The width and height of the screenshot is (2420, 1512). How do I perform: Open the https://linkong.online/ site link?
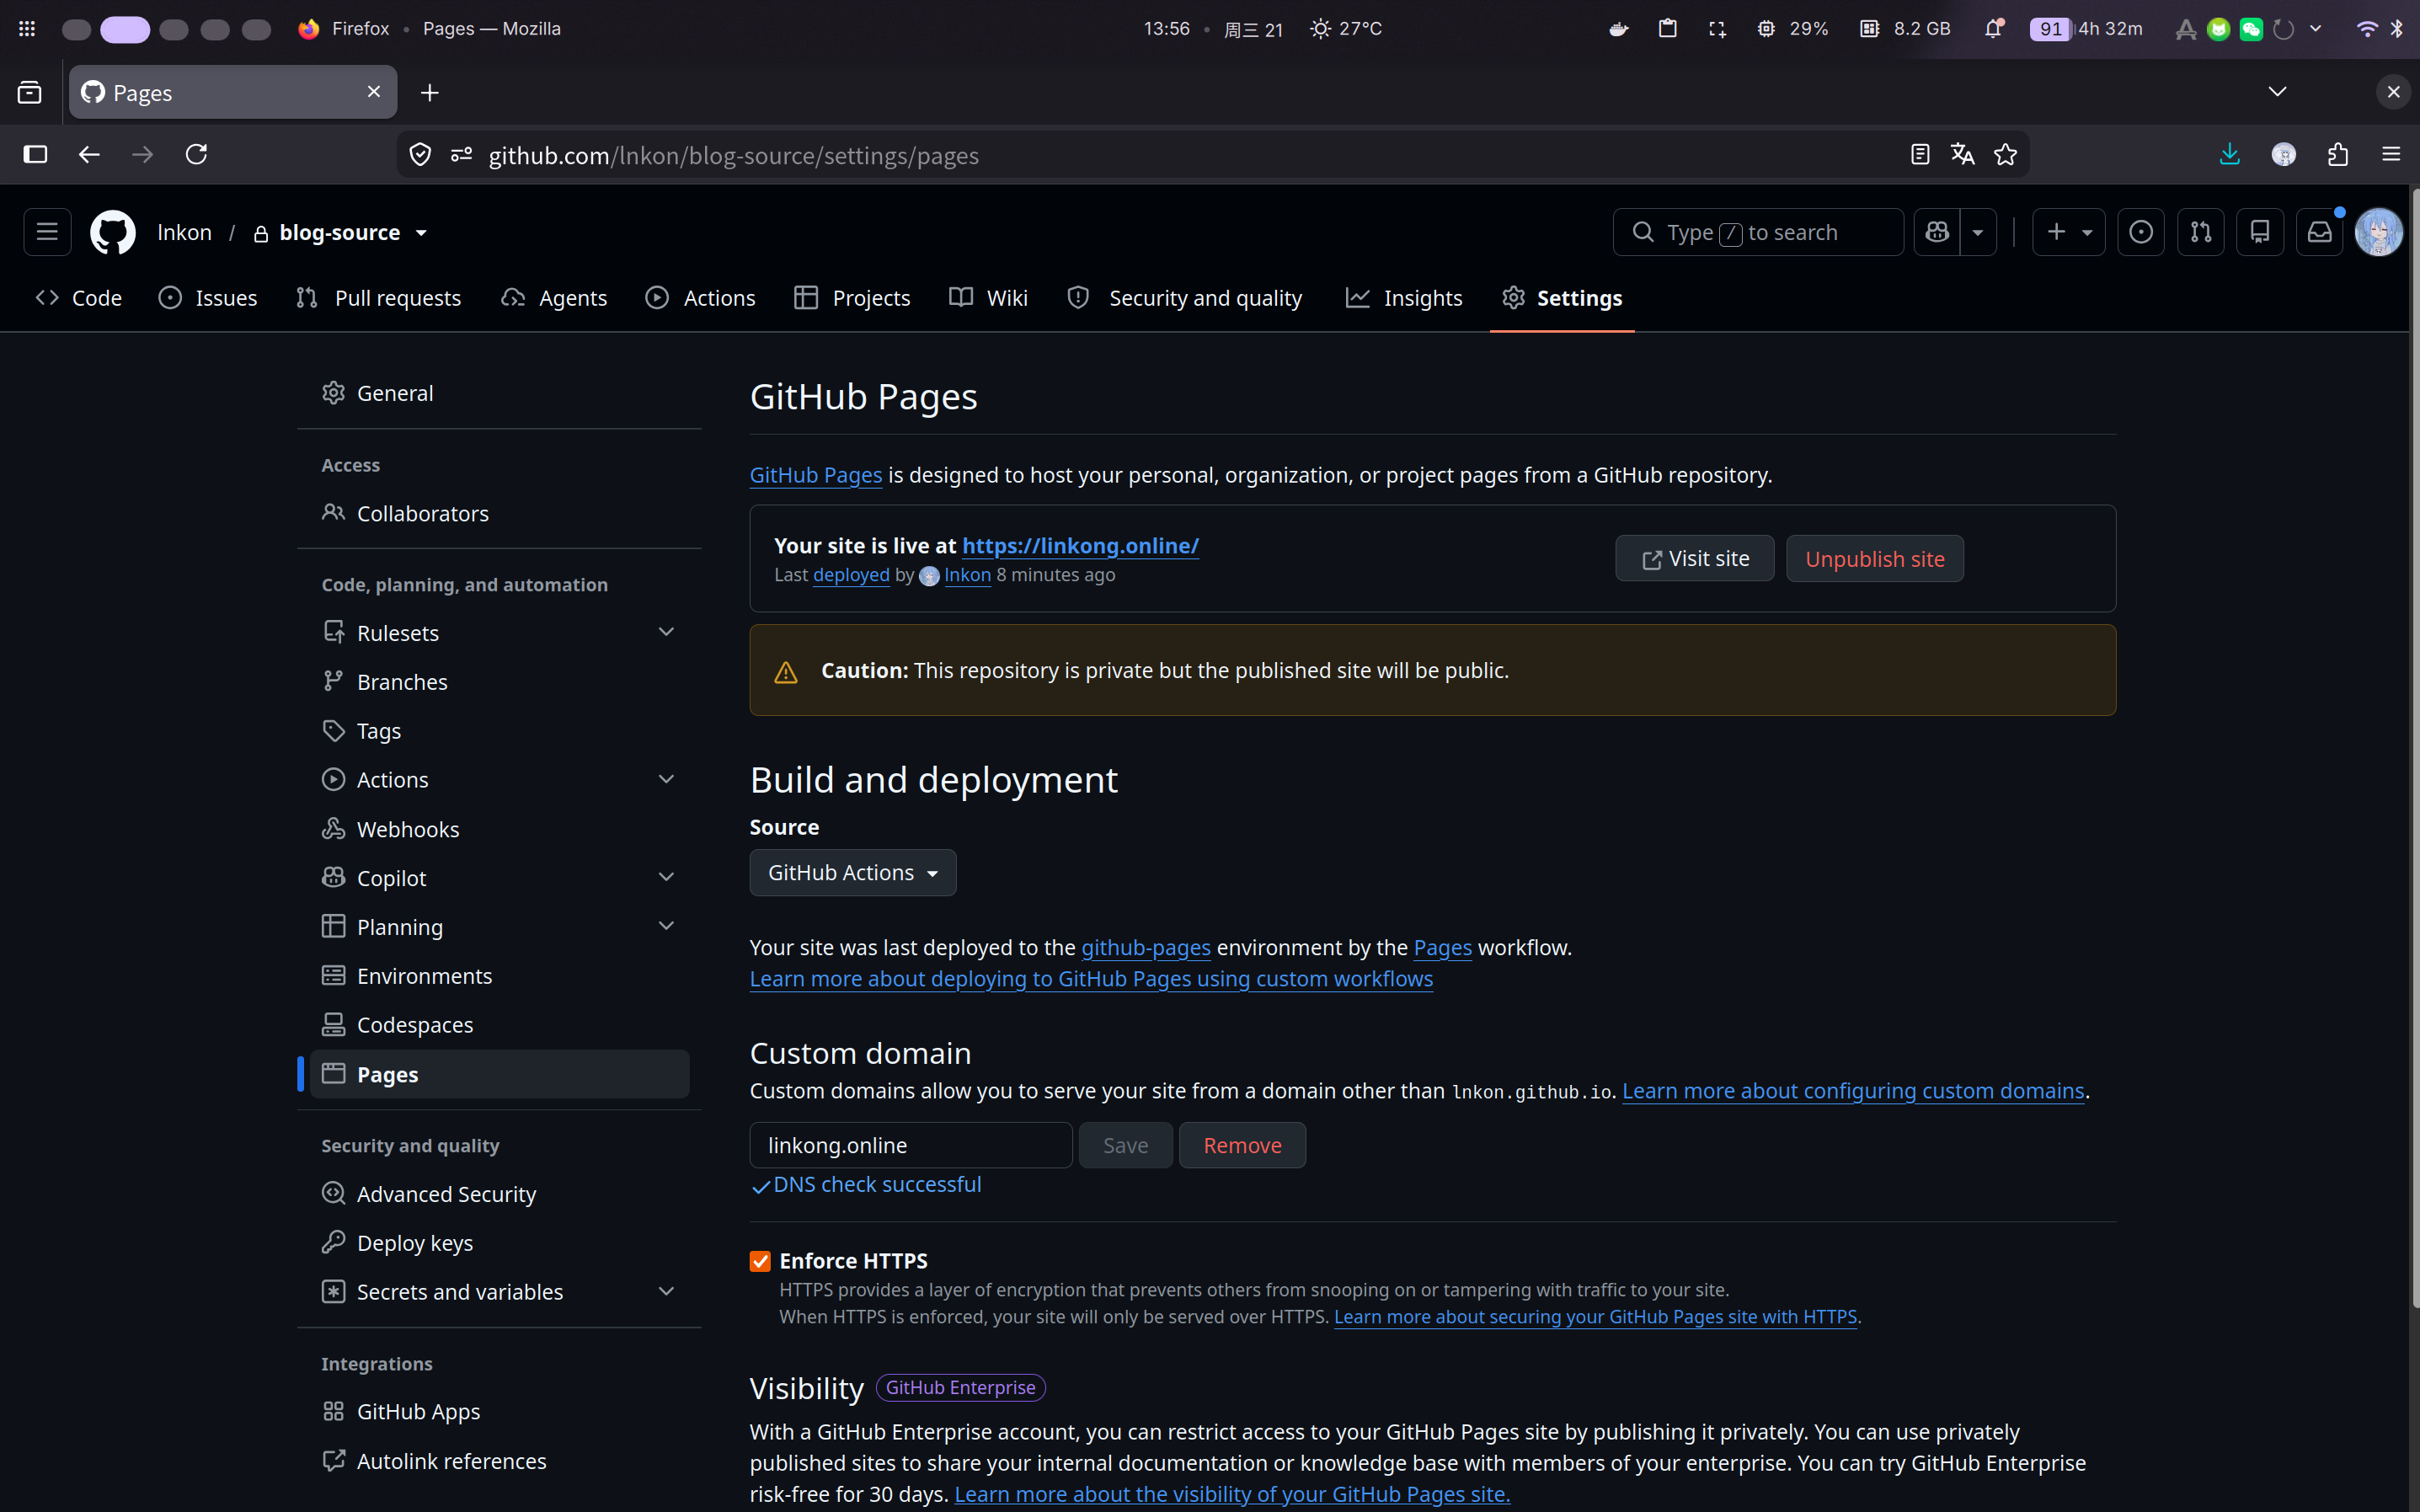click(x=1080, y=545)
